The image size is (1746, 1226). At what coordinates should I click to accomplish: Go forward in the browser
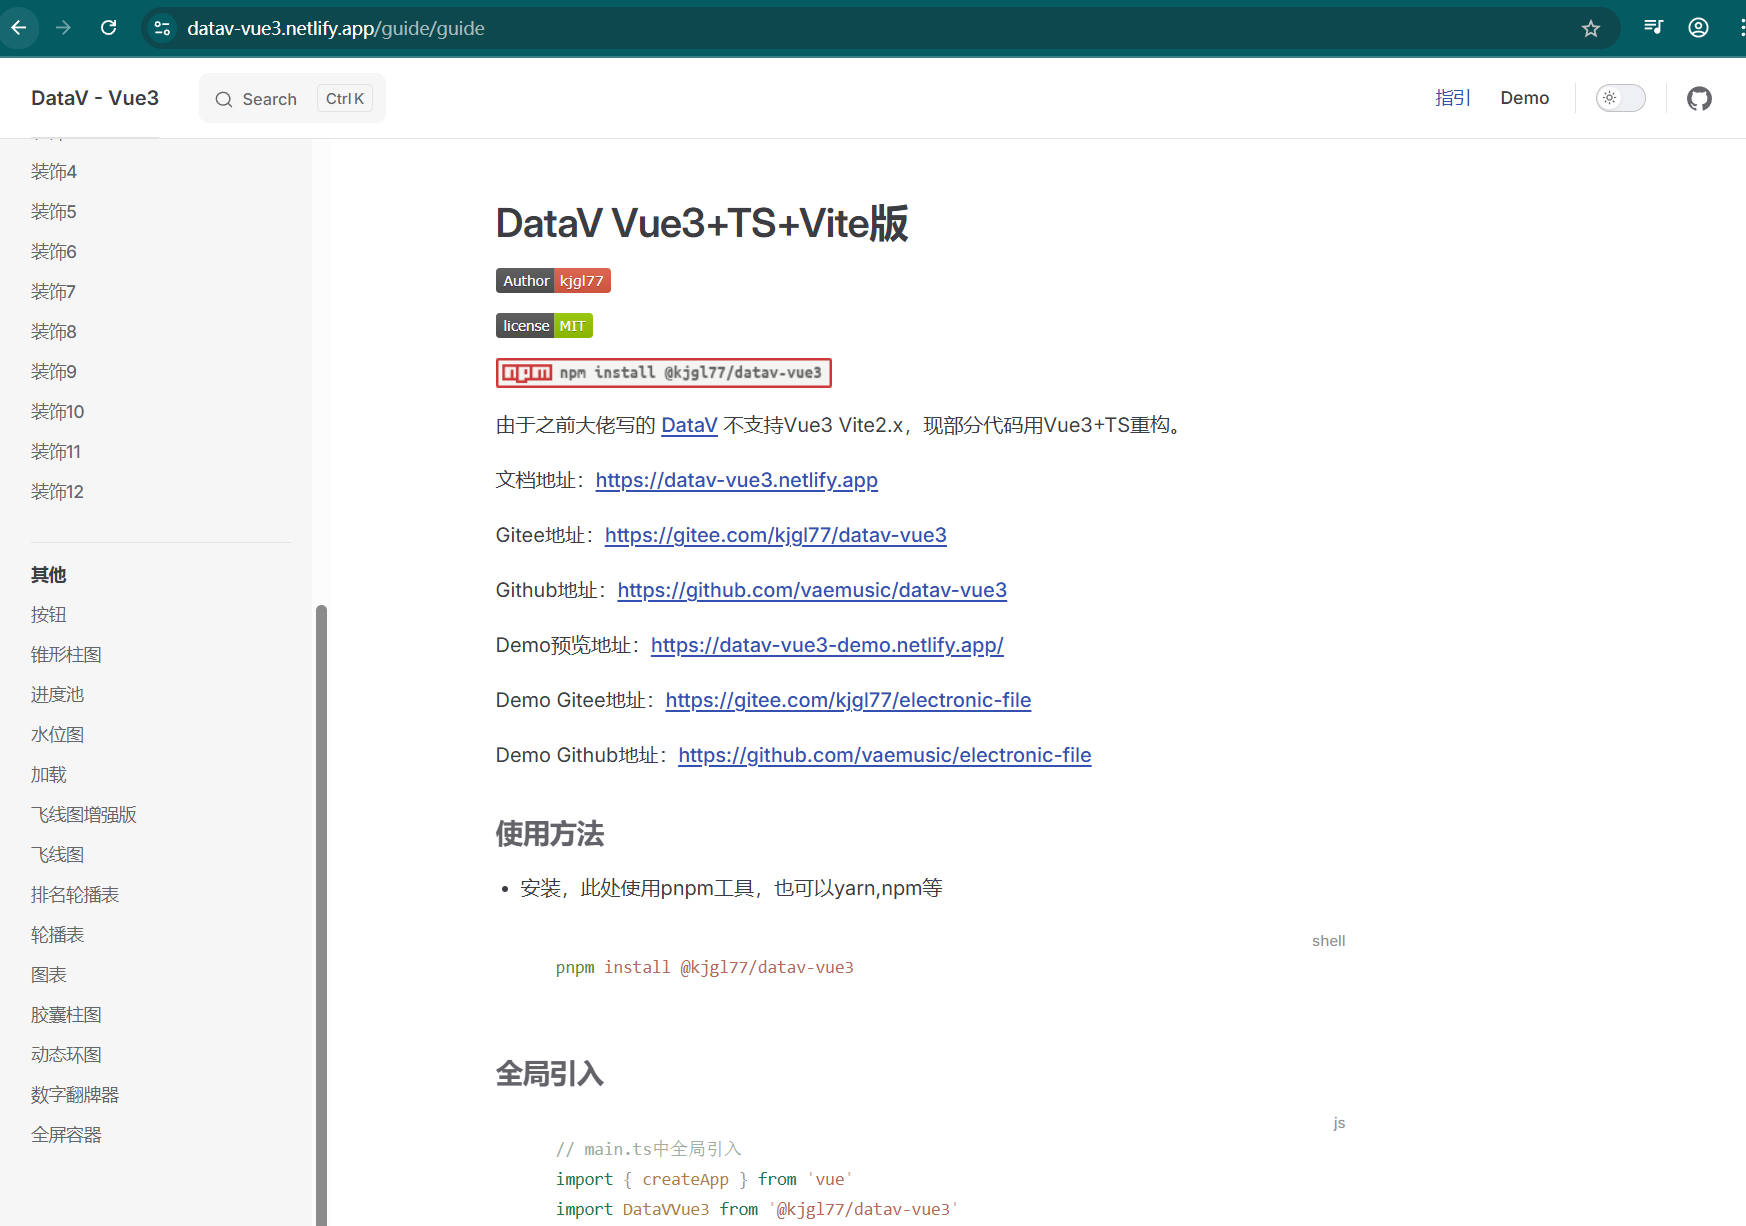[x=63, y=28]
